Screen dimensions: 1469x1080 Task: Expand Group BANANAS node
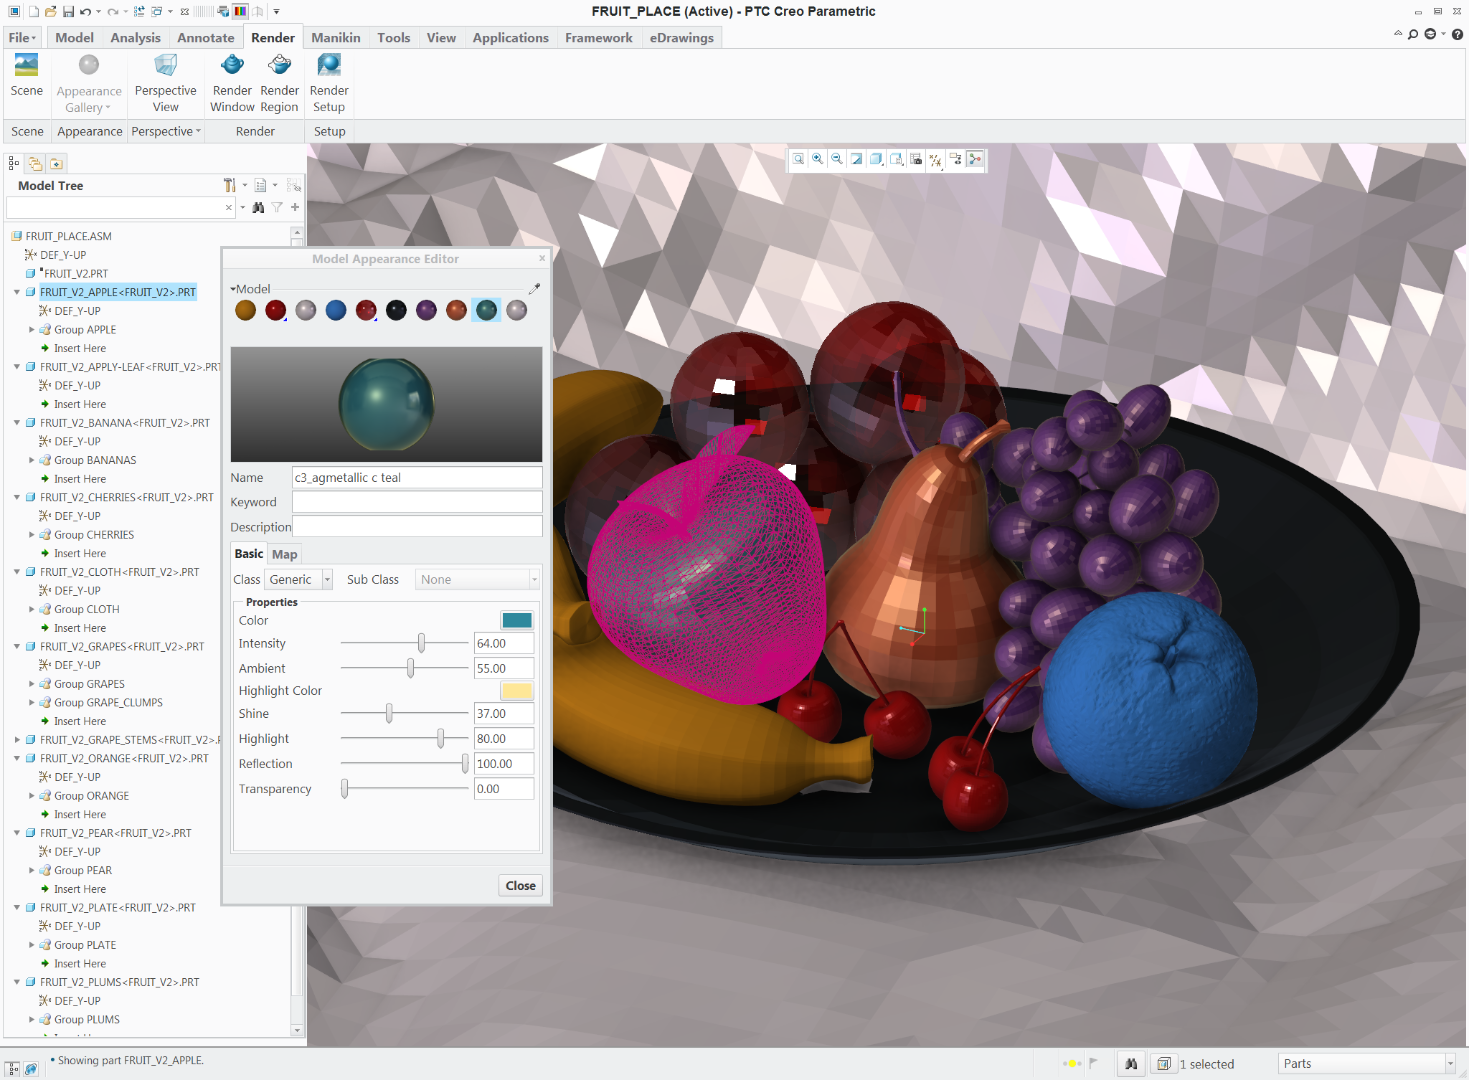tap(32, 460)
